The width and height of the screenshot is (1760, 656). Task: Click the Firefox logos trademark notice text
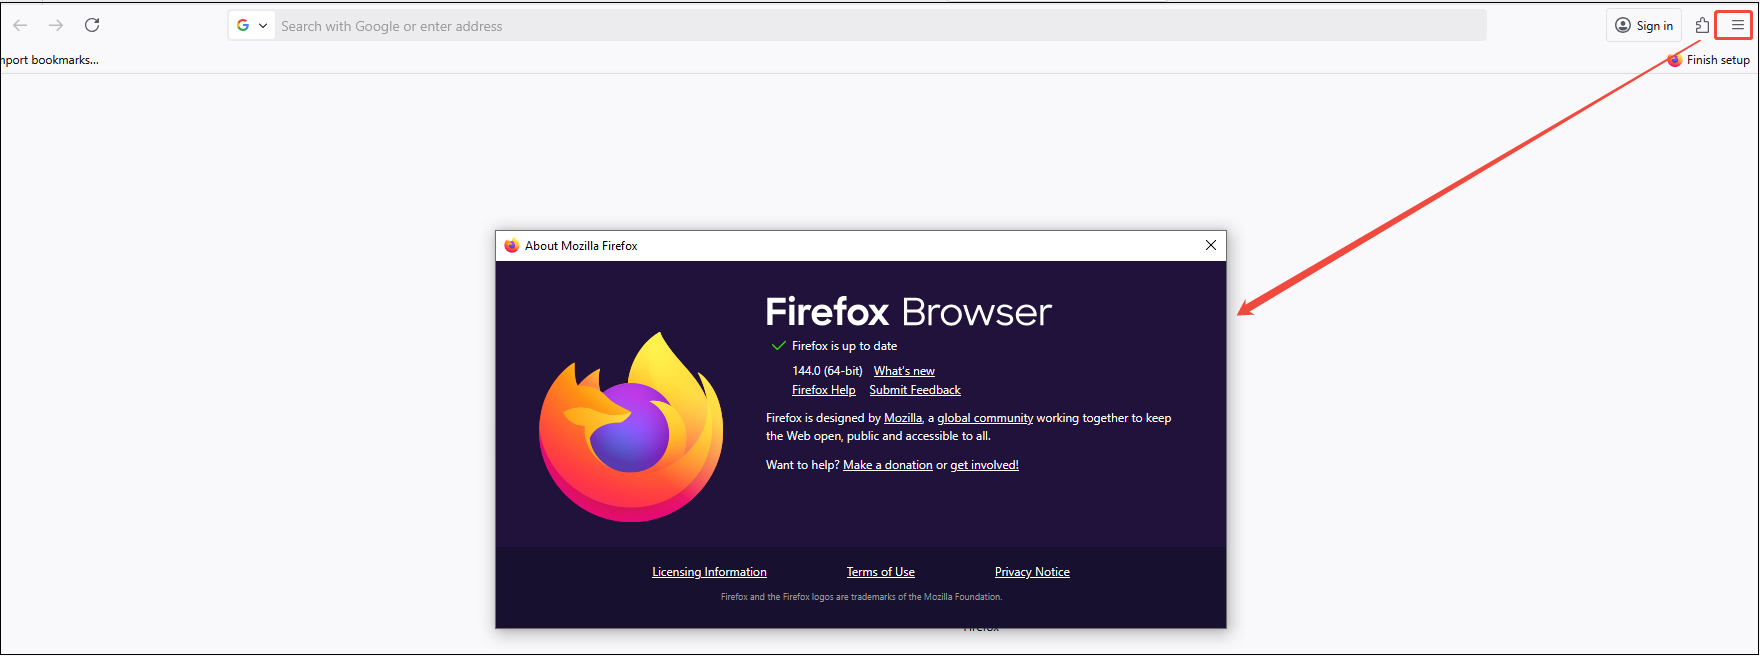tap(861, 597)
